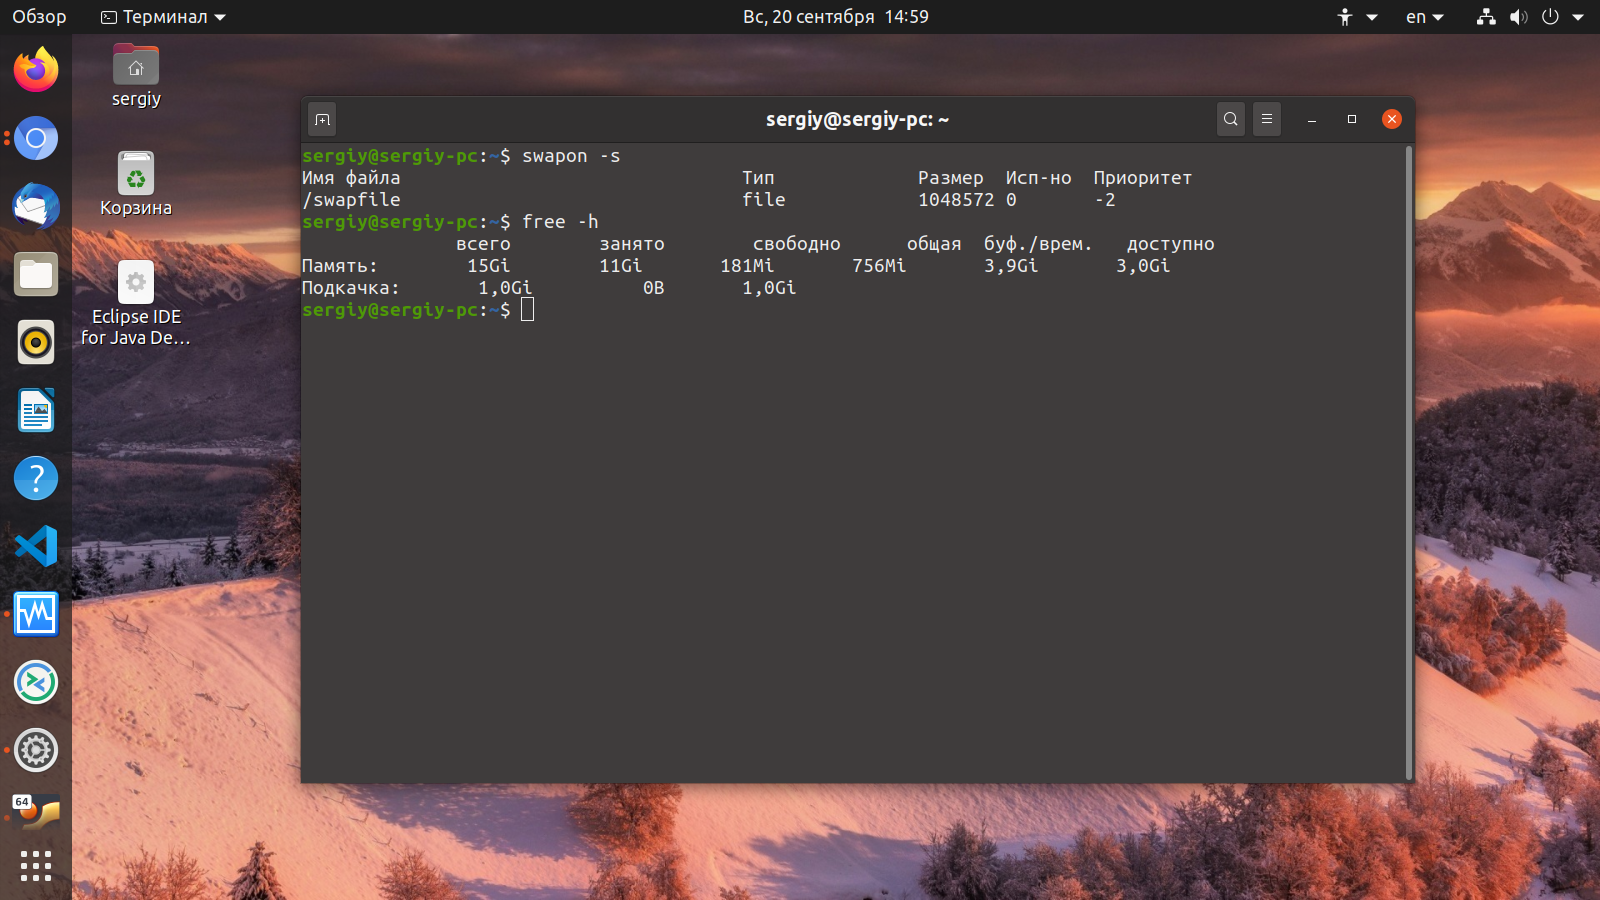The image size is (1600, 900).
Task: Open the en keyboard layout menu
Action: coord(1425,17)
